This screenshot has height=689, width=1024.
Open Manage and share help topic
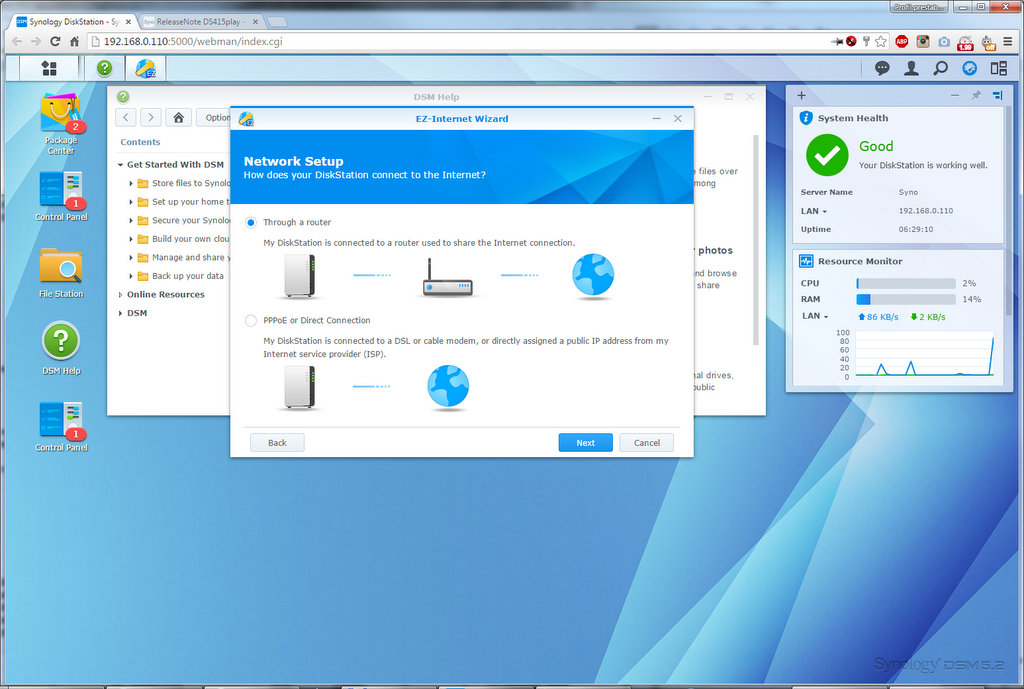point(191,258)
